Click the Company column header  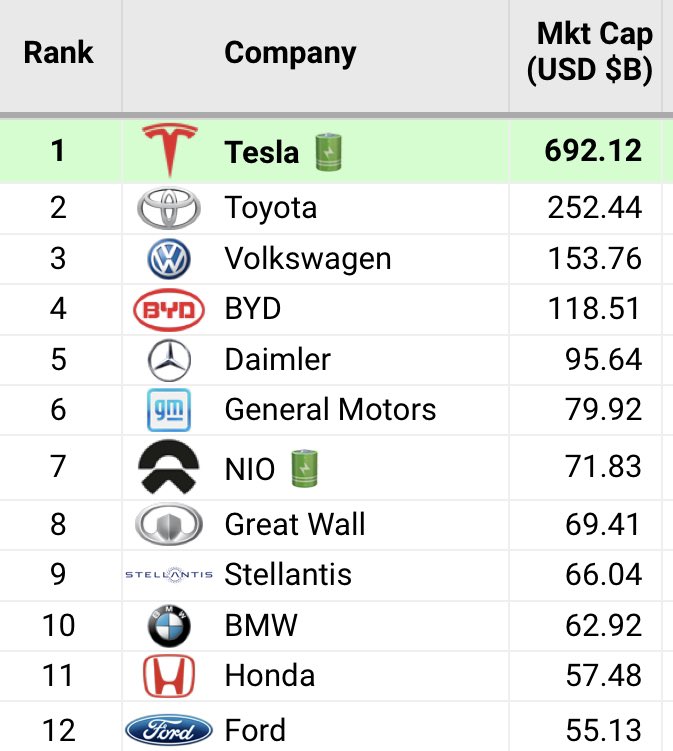[290, 53]
